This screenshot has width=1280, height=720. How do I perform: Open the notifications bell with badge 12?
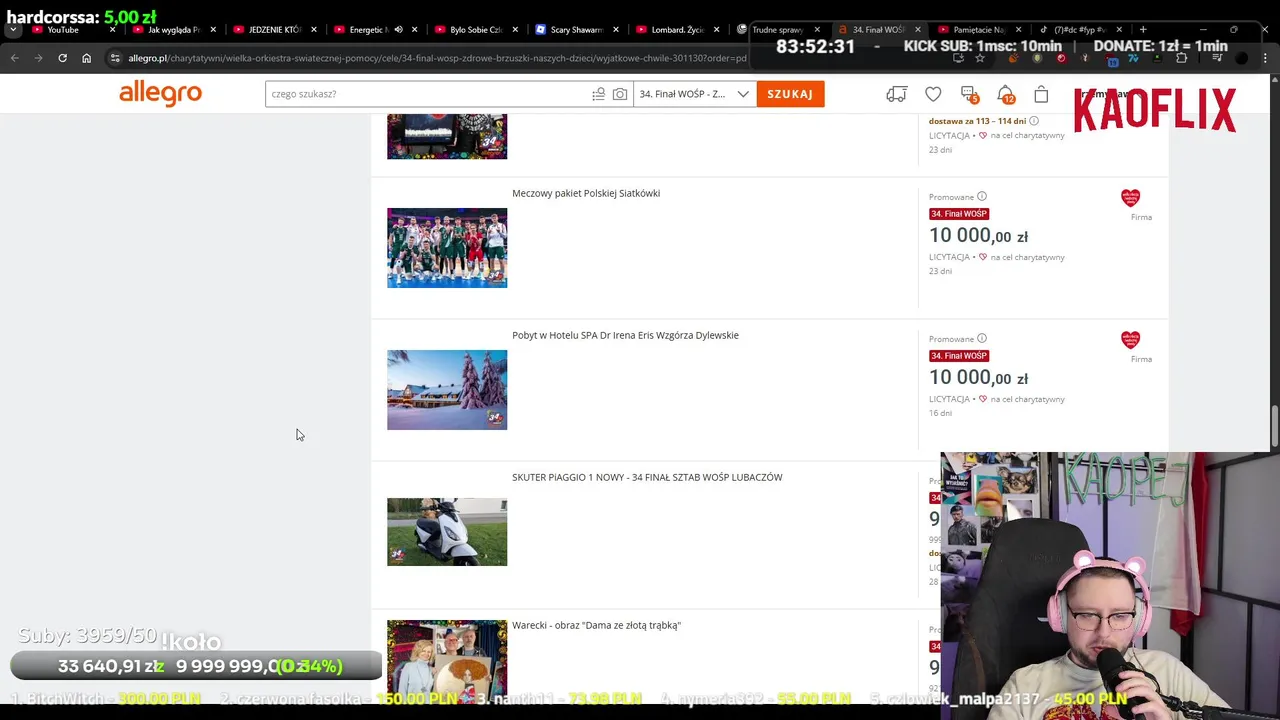(x=1005, y=94)
